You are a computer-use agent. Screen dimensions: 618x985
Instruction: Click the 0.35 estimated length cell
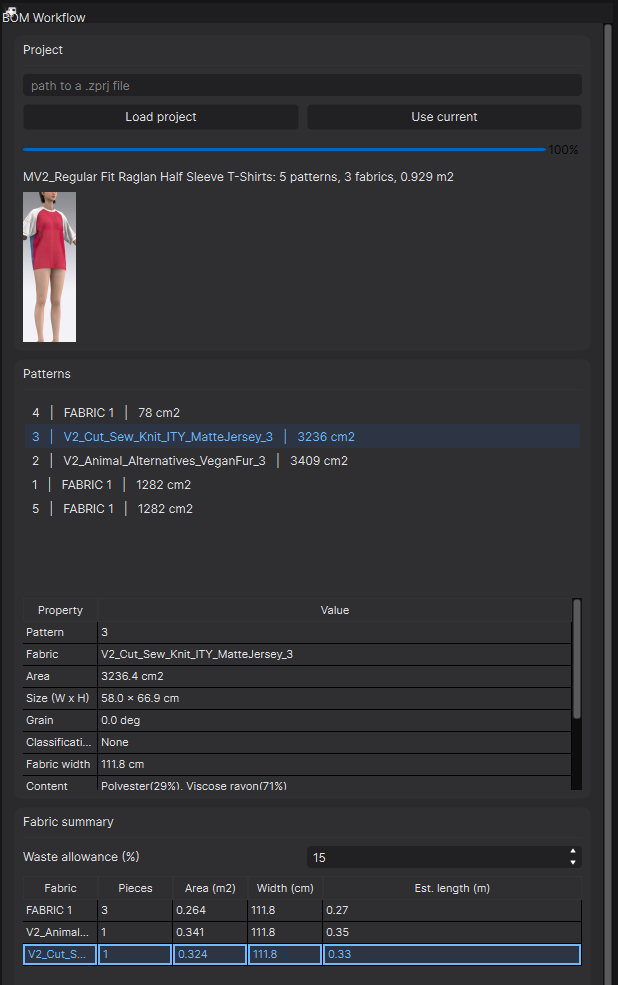452,932
